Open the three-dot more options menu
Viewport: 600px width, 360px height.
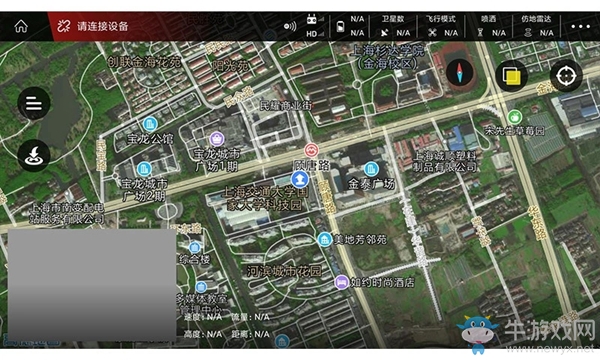click(x=580, y=26)
